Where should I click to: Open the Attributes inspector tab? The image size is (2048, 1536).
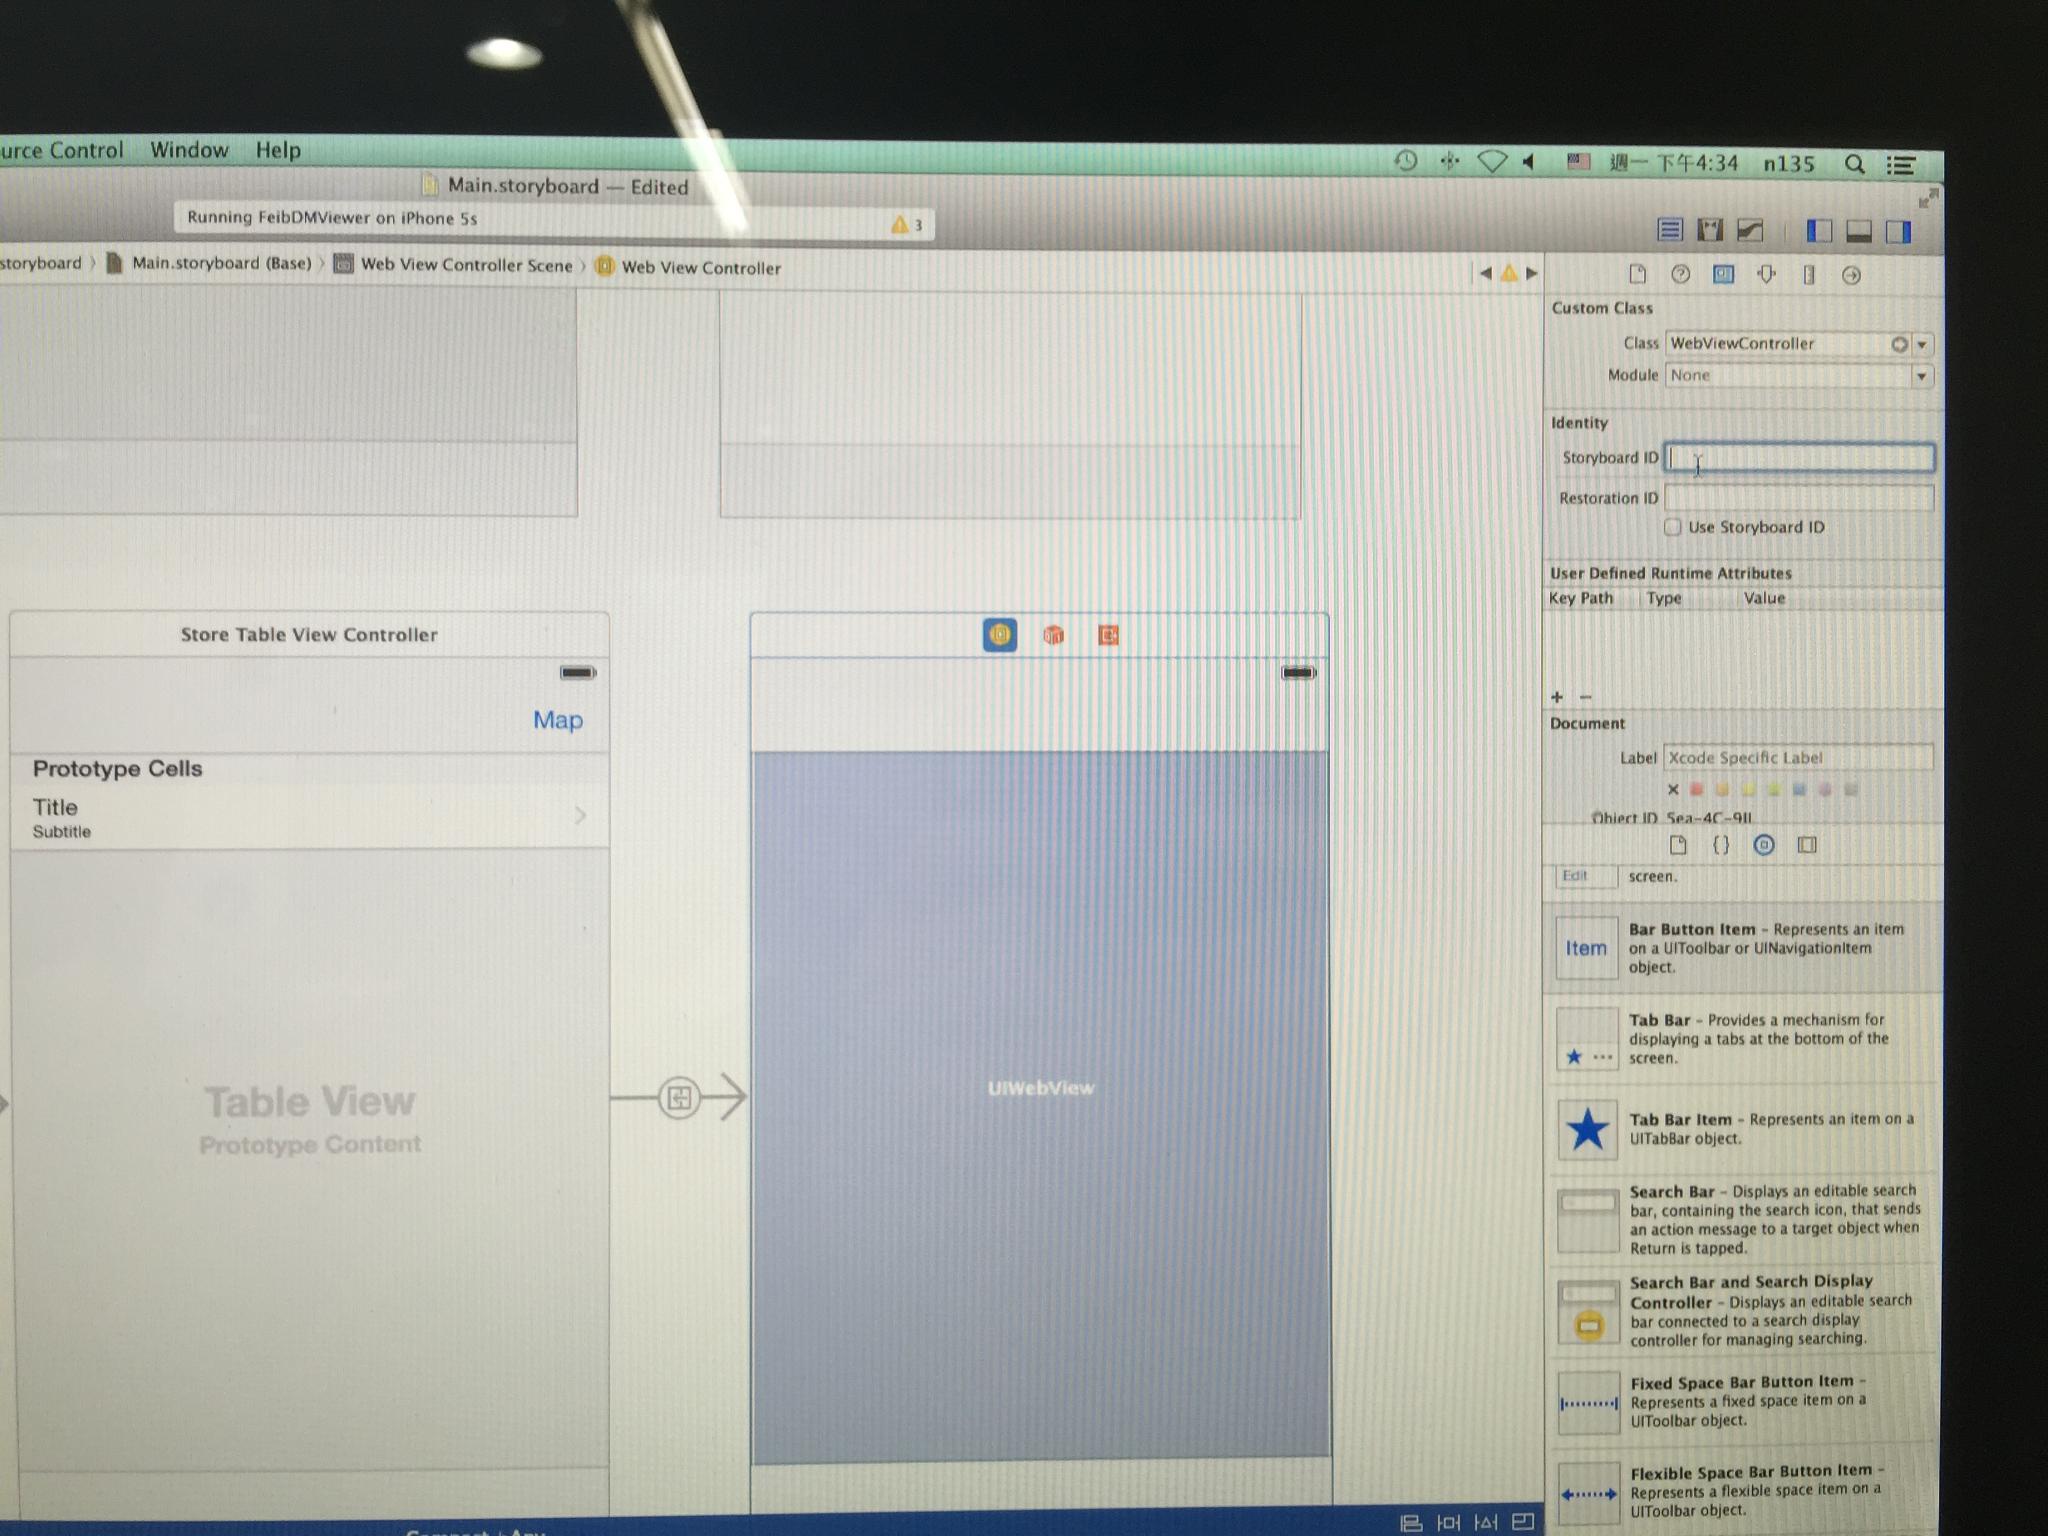pyautogui.click(x=1766, y=275)
